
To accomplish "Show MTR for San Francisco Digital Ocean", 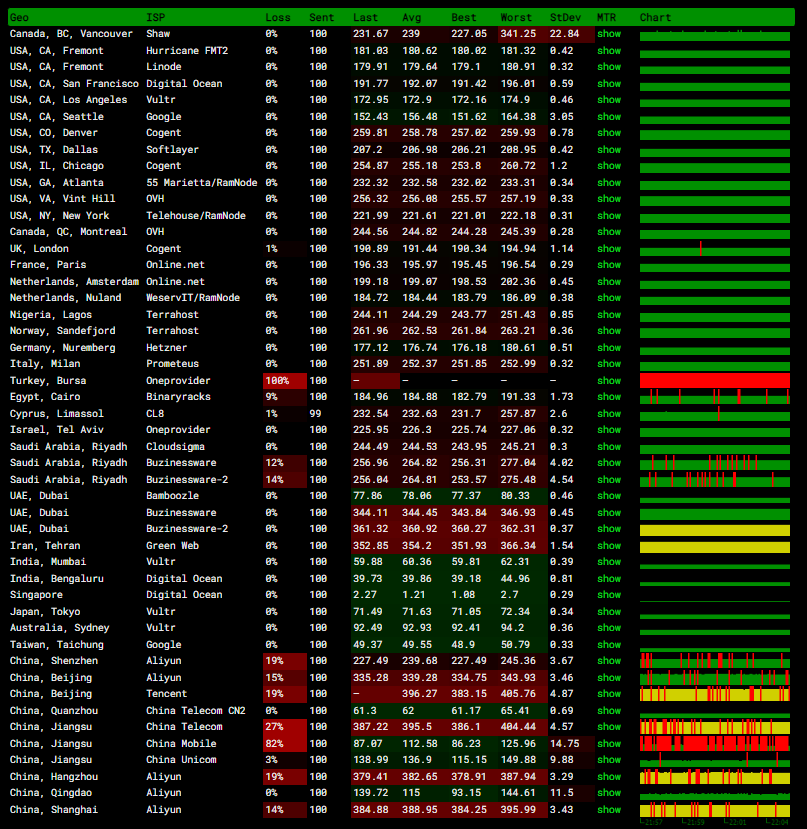I will (609, 84).
